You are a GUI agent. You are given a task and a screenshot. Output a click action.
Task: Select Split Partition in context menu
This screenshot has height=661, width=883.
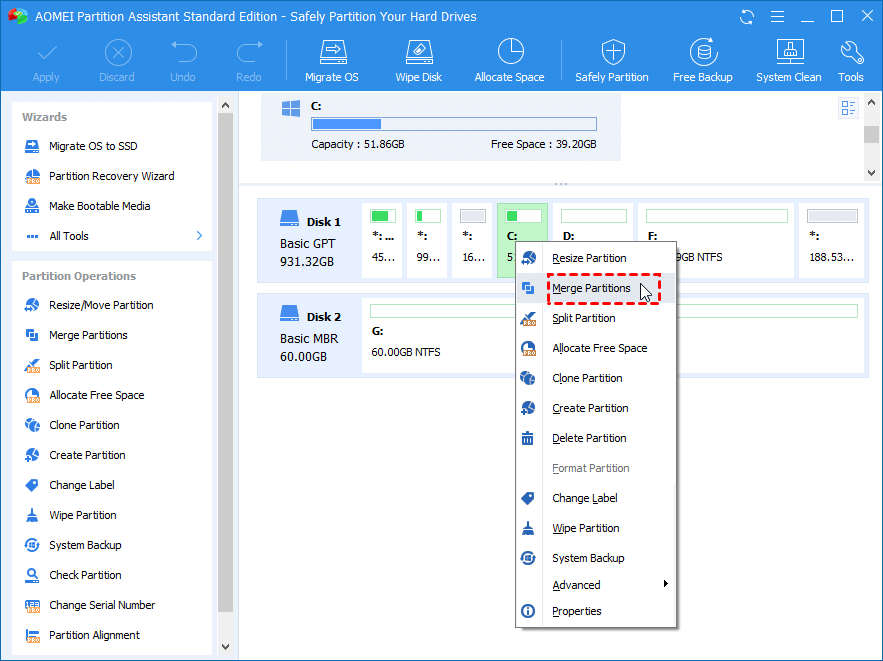[583, 318]
